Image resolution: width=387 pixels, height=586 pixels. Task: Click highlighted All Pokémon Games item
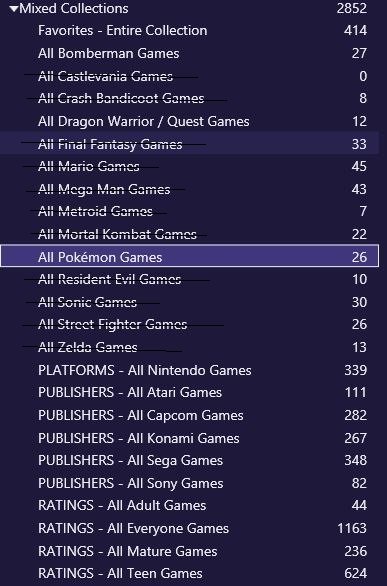tap(189, 256)
